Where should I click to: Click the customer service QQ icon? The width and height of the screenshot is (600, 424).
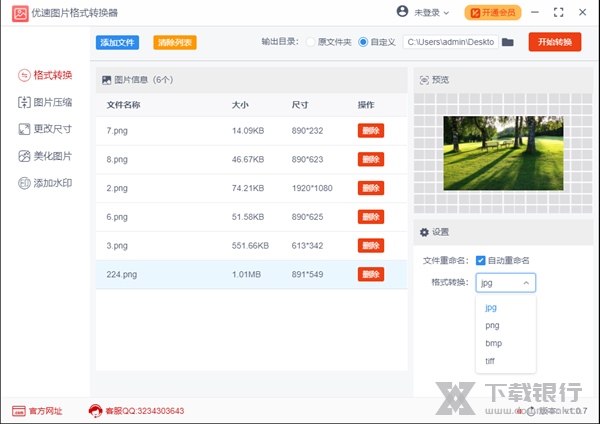click(x=96, y=410)
